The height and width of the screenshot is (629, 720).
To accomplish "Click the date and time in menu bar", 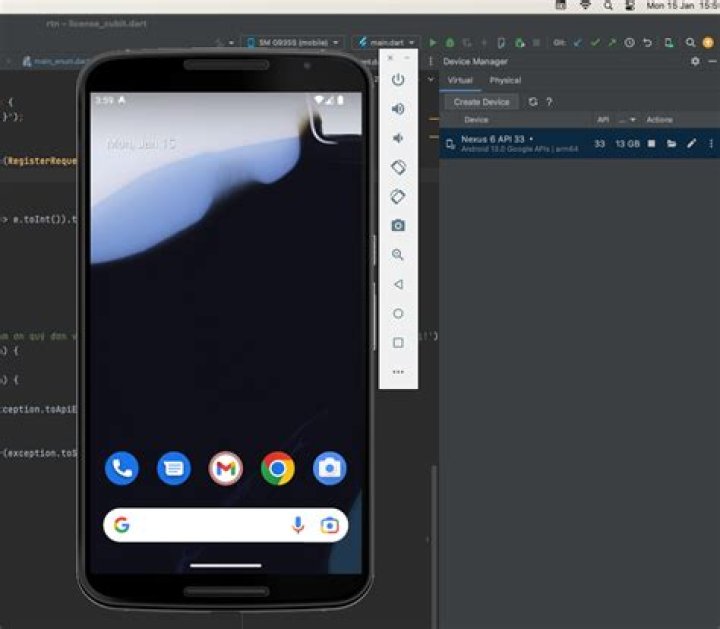I will [682, 6].
